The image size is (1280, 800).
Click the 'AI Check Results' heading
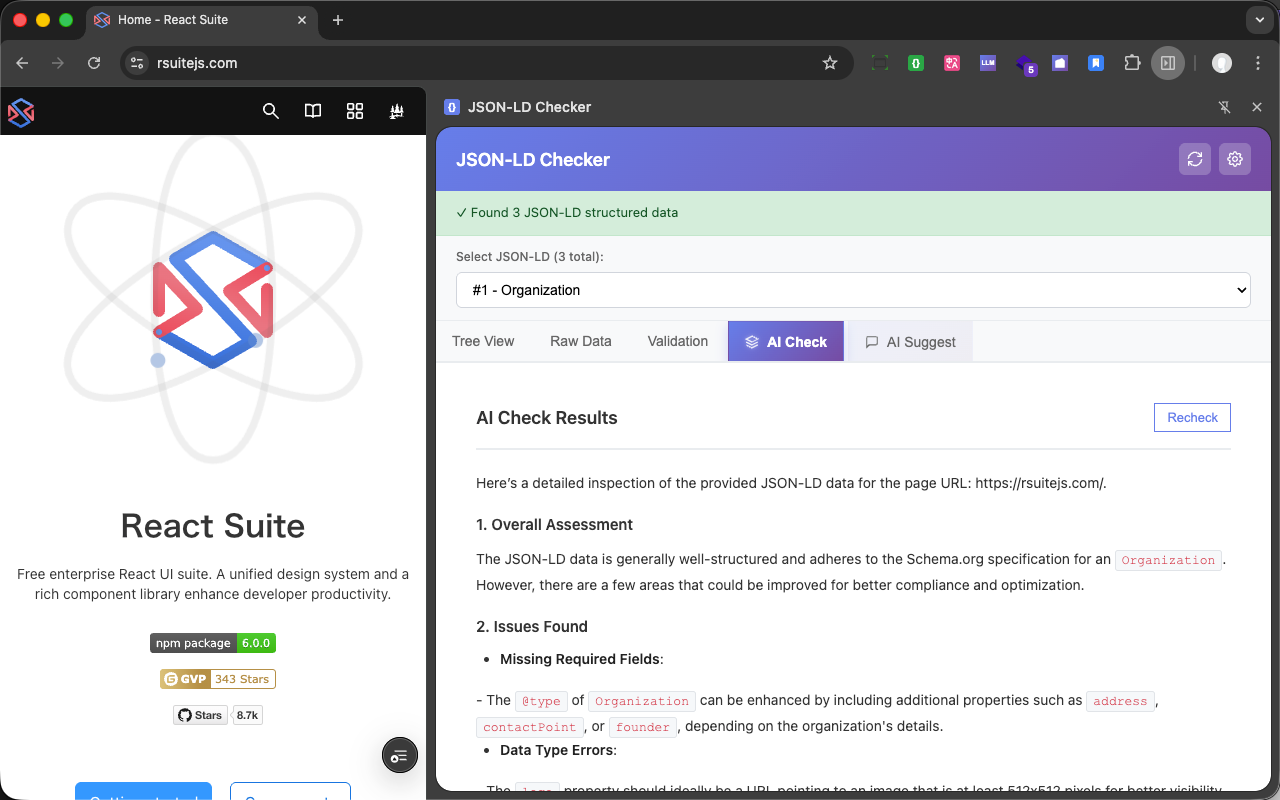pos(547,418)
